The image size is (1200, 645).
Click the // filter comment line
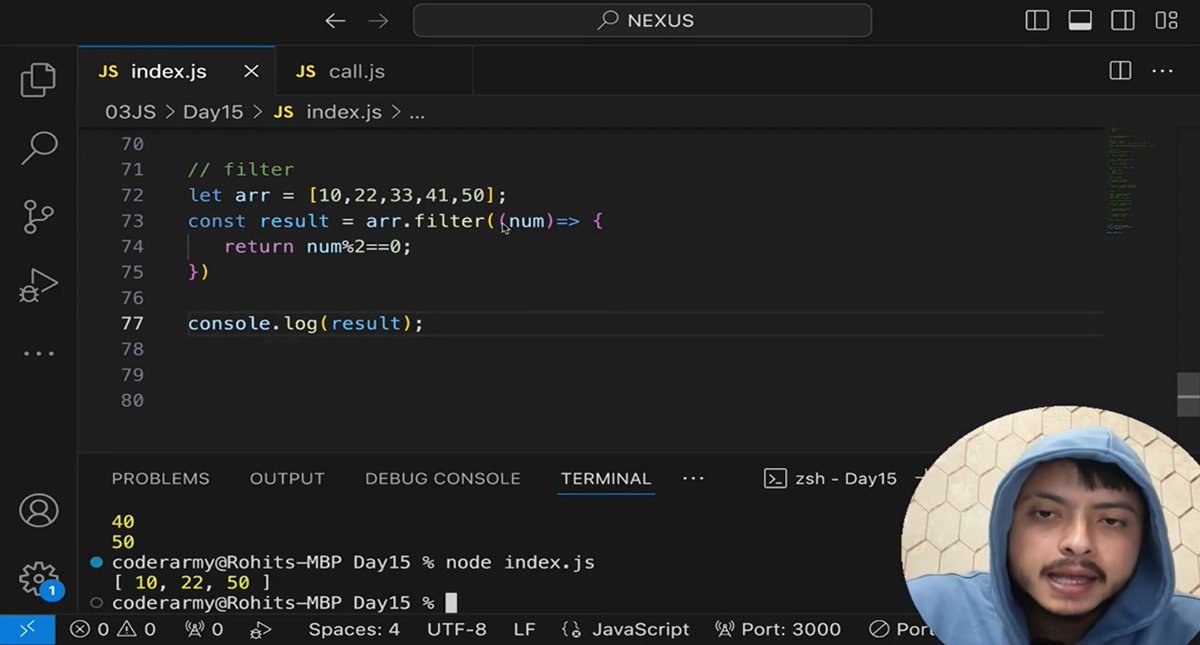coord(241,169)
